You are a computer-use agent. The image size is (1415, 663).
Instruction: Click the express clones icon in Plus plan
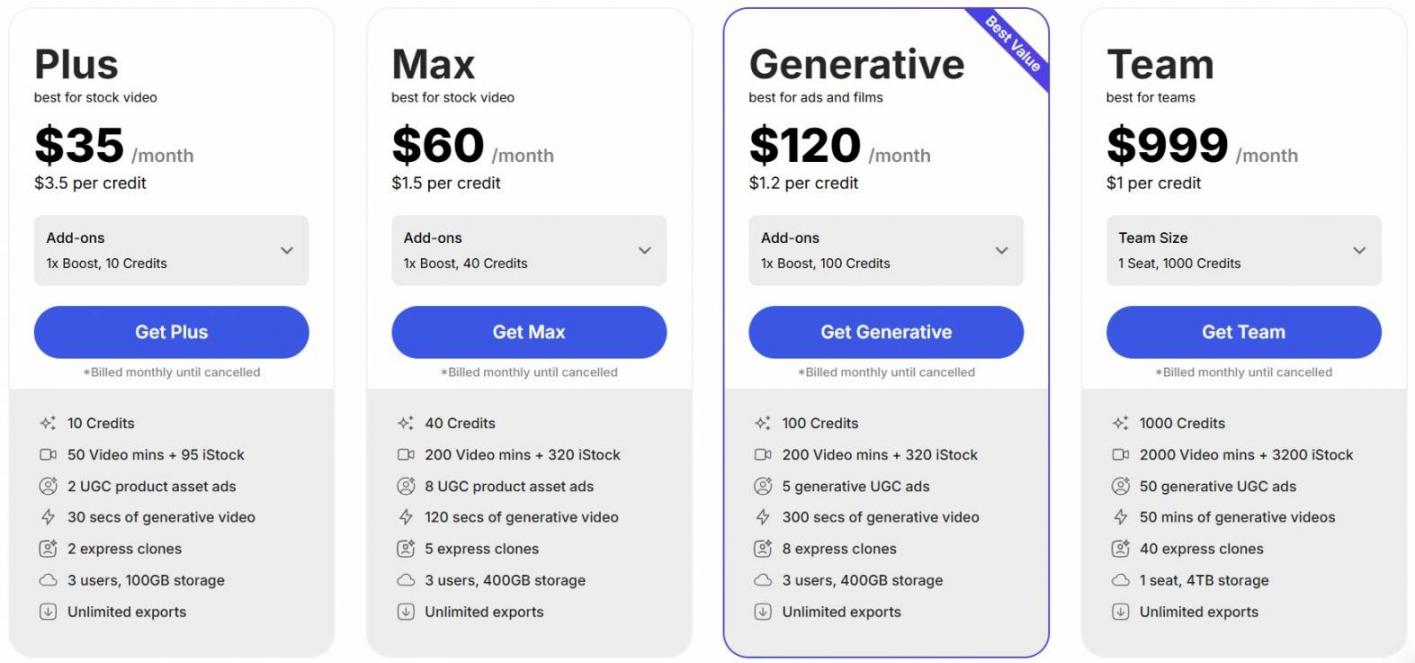(x=48, y=549)
